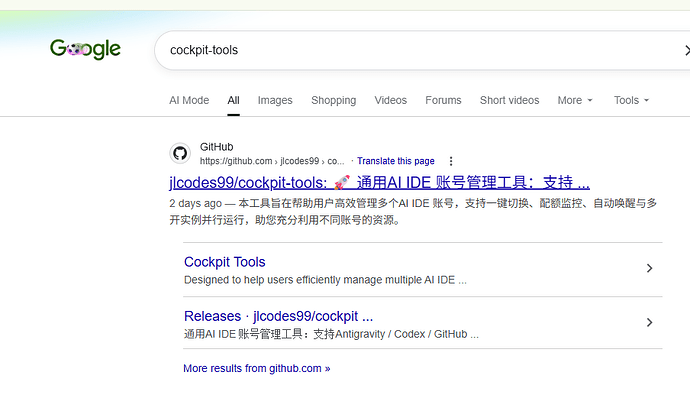Switch to the Forums tab
Screen dimensions: 690x397
coord(443,100)
